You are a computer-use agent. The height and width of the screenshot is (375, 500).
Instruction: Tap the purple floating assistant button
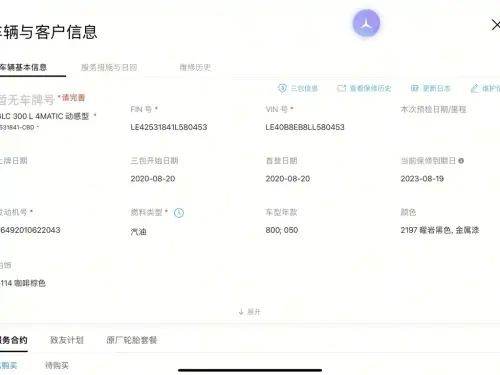click(366, 23)
